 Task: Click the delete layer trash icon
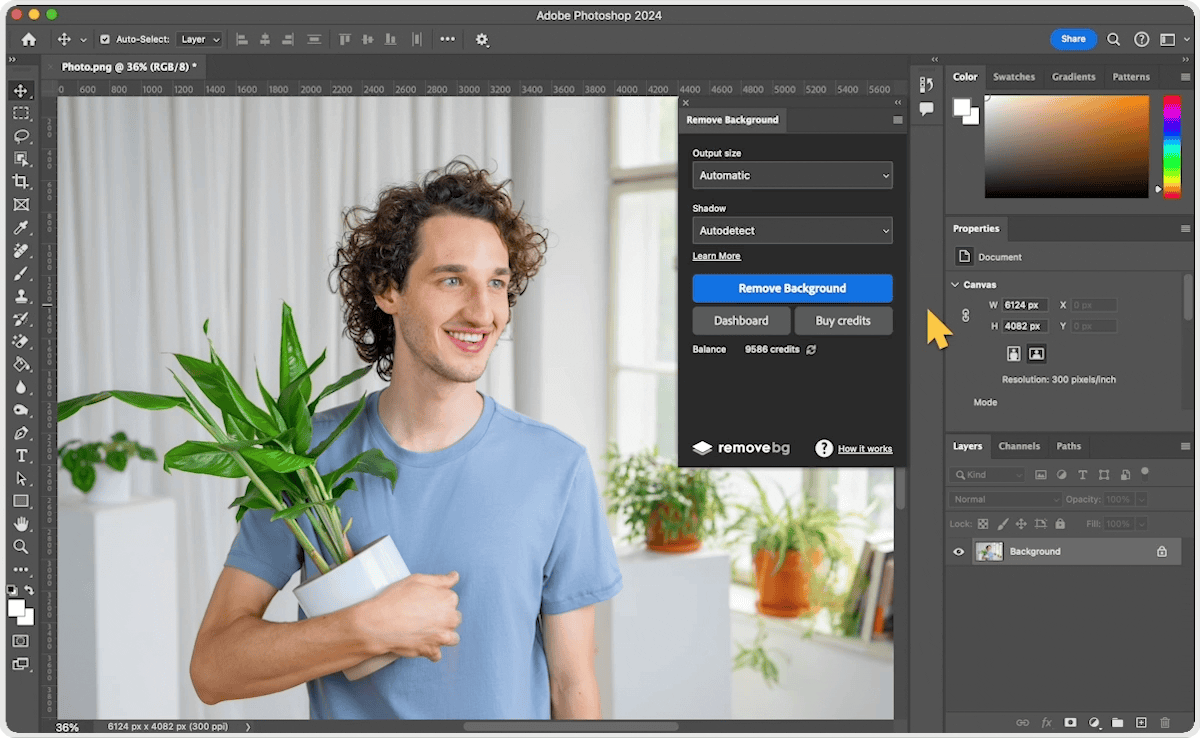coord(1164,722)
